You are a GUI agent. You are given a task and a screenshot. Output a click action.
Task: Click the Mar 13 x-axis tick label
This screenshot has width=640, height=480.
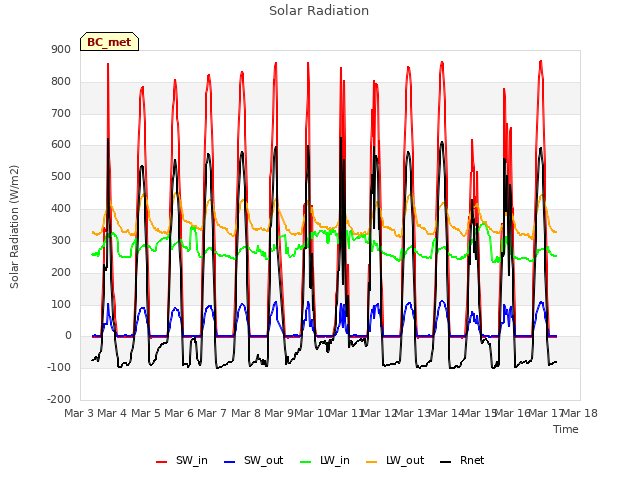[413, 413]
